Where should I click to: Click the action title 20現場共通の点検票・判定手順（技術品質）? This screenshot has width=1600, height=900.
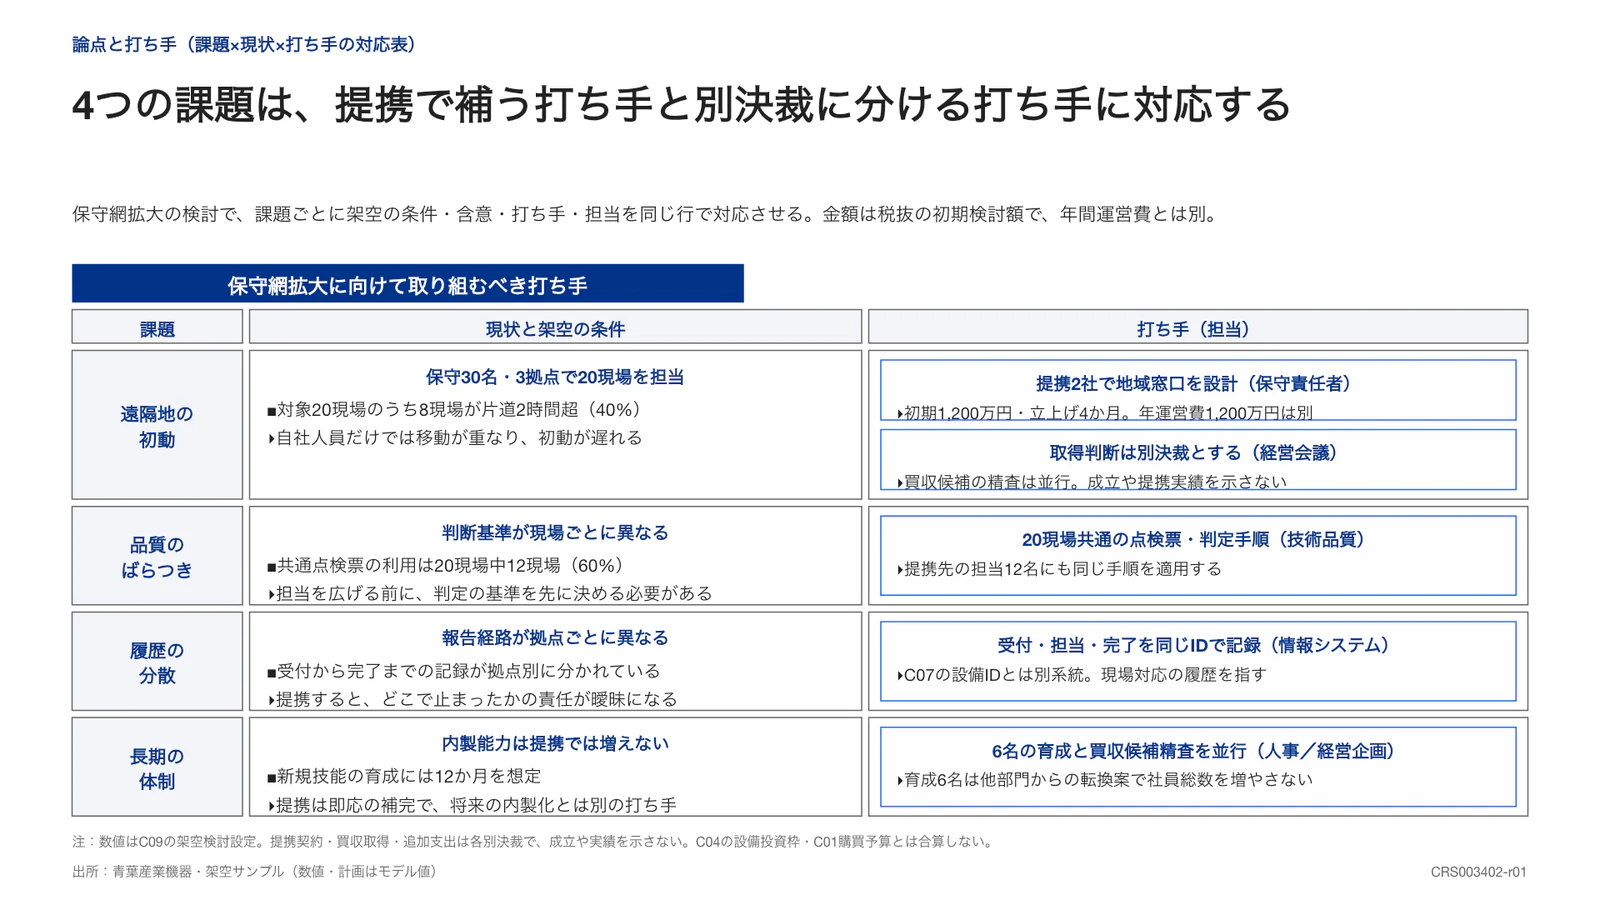pyautogui.click(x=1198, y=540)
